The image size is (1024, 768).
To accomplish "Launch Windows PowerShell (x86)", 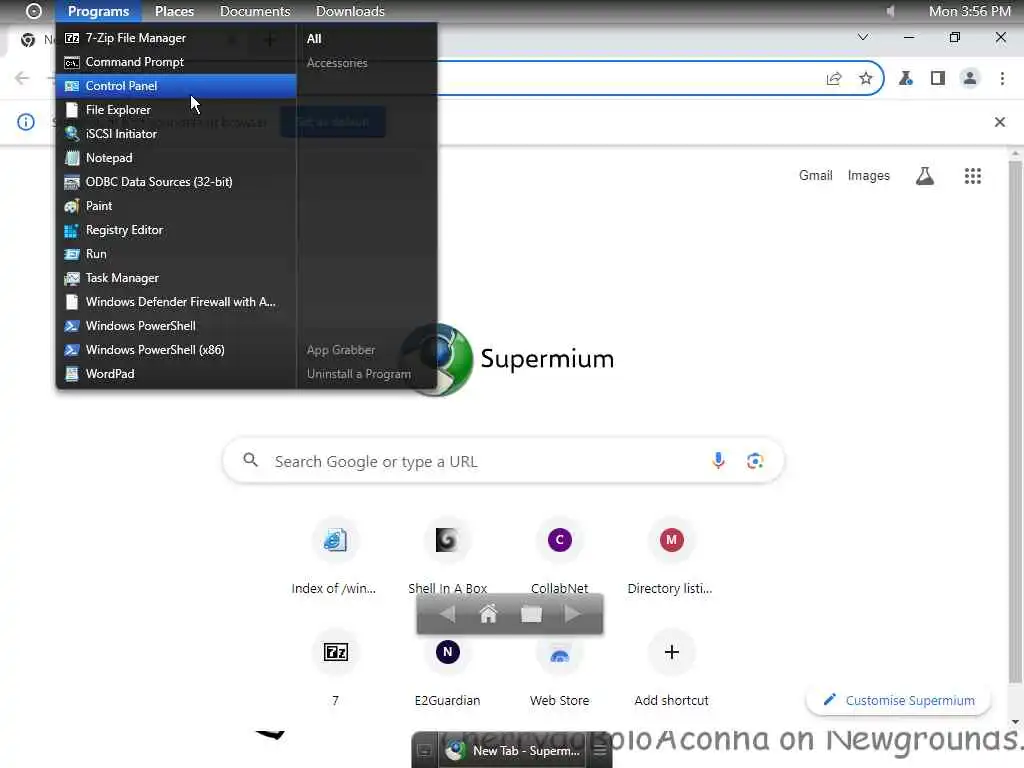I will click(x=176, y=350).
